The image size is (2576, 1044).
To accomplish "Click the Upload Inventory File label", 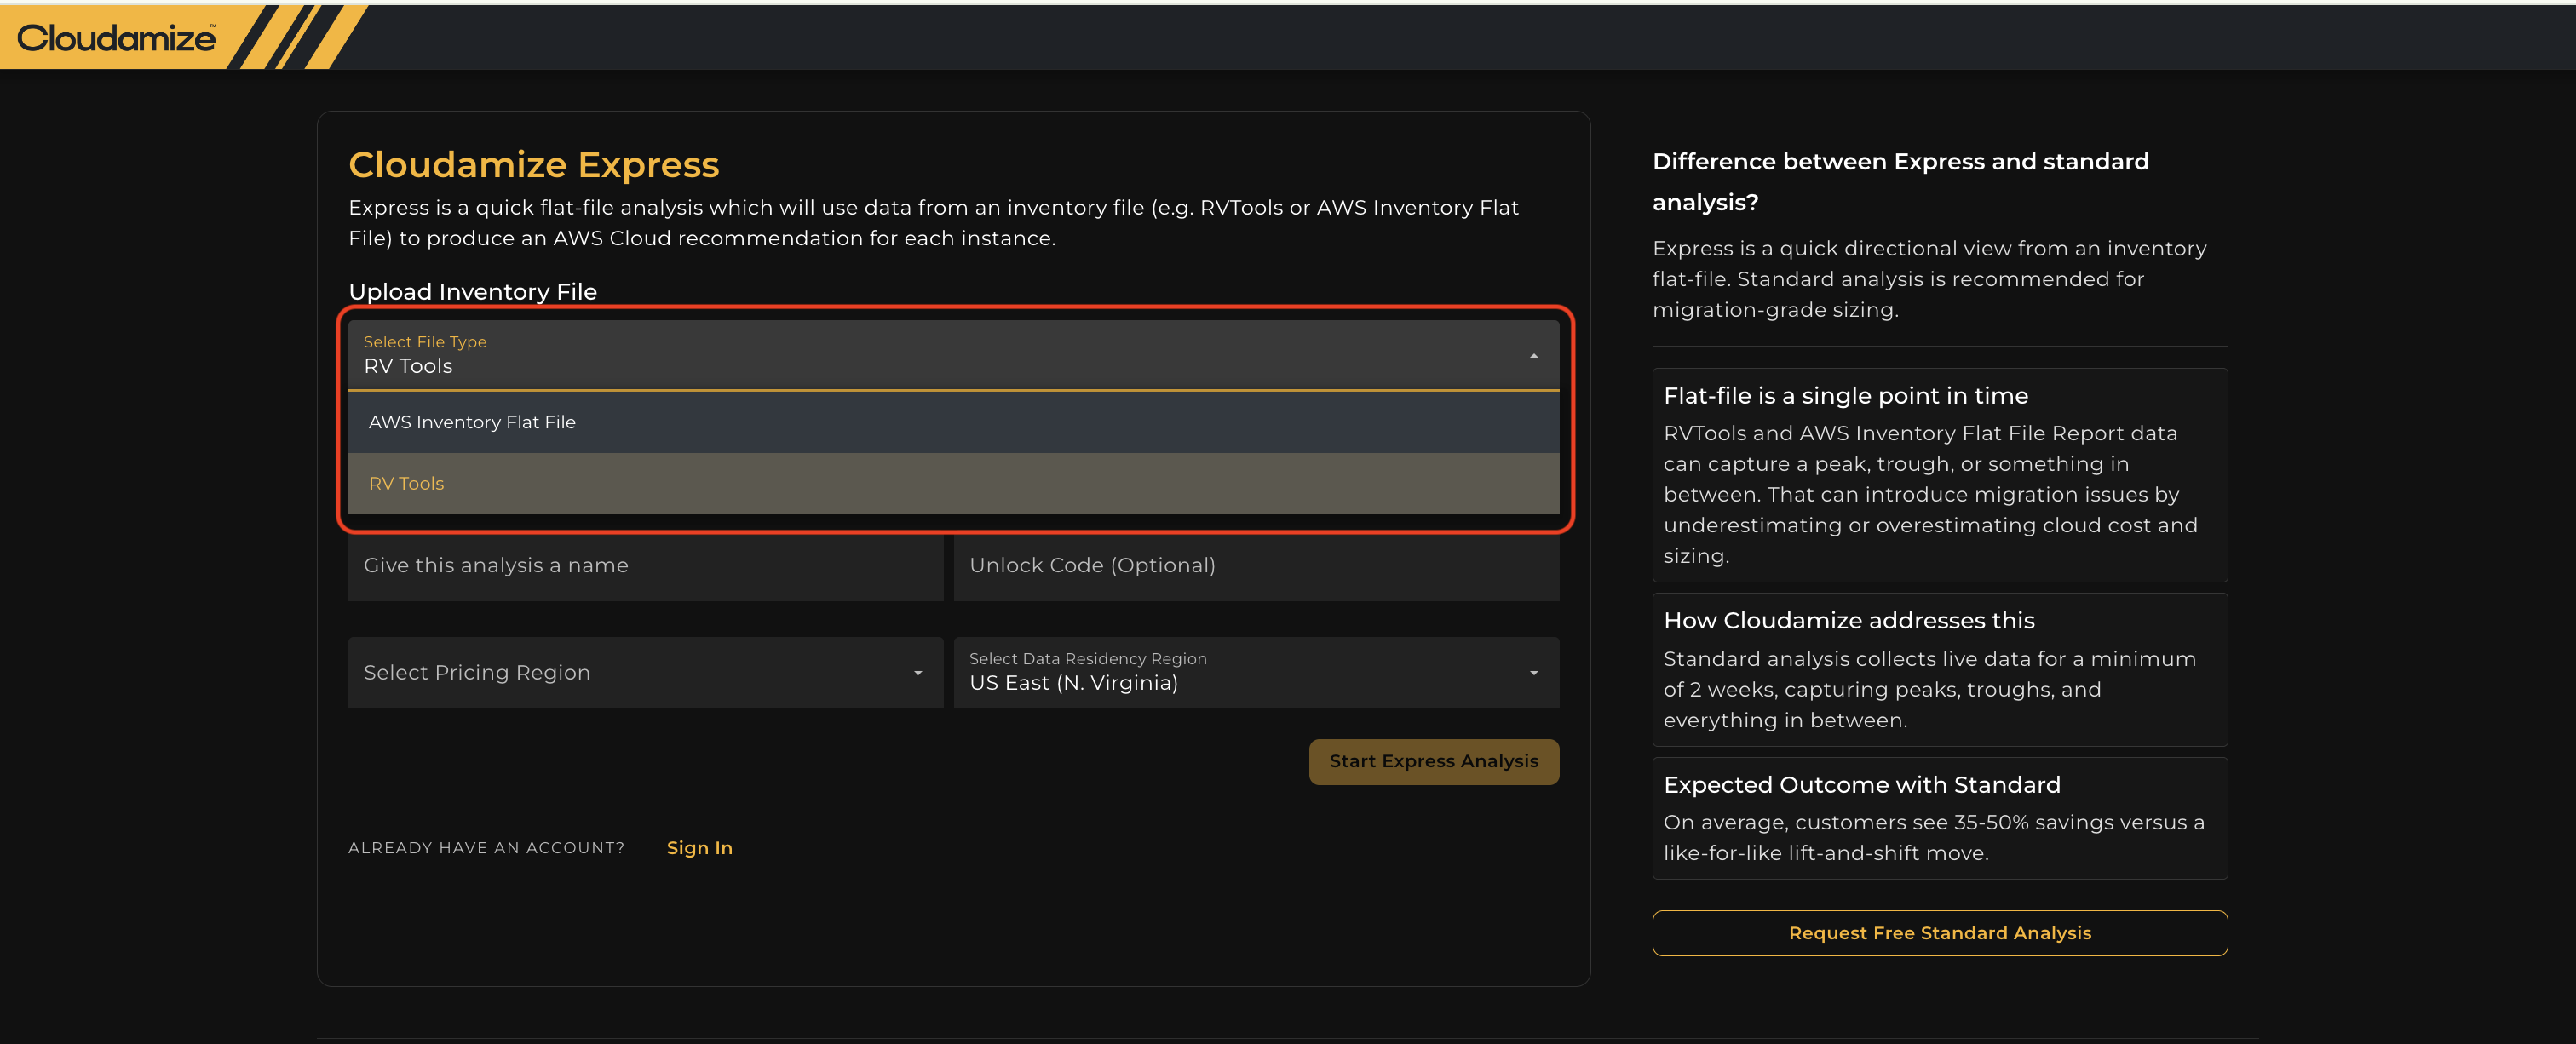I will pyautogui.click(x=472, y=292).
